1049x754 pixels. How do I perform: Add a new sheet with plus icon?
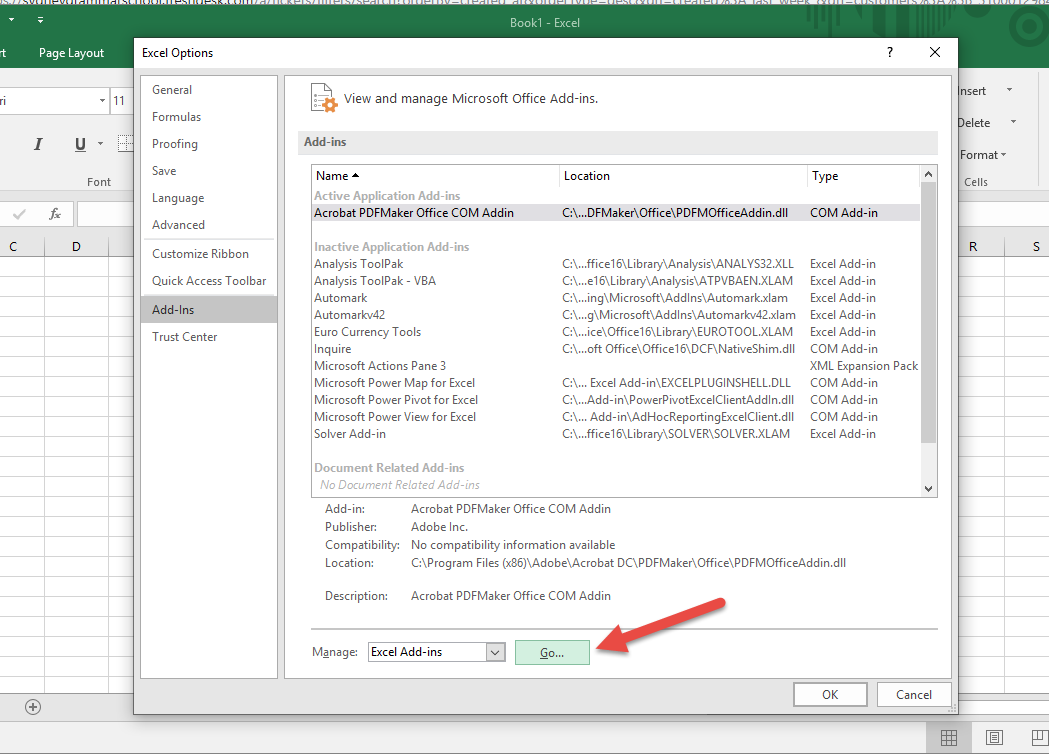(x=33, y=707)
